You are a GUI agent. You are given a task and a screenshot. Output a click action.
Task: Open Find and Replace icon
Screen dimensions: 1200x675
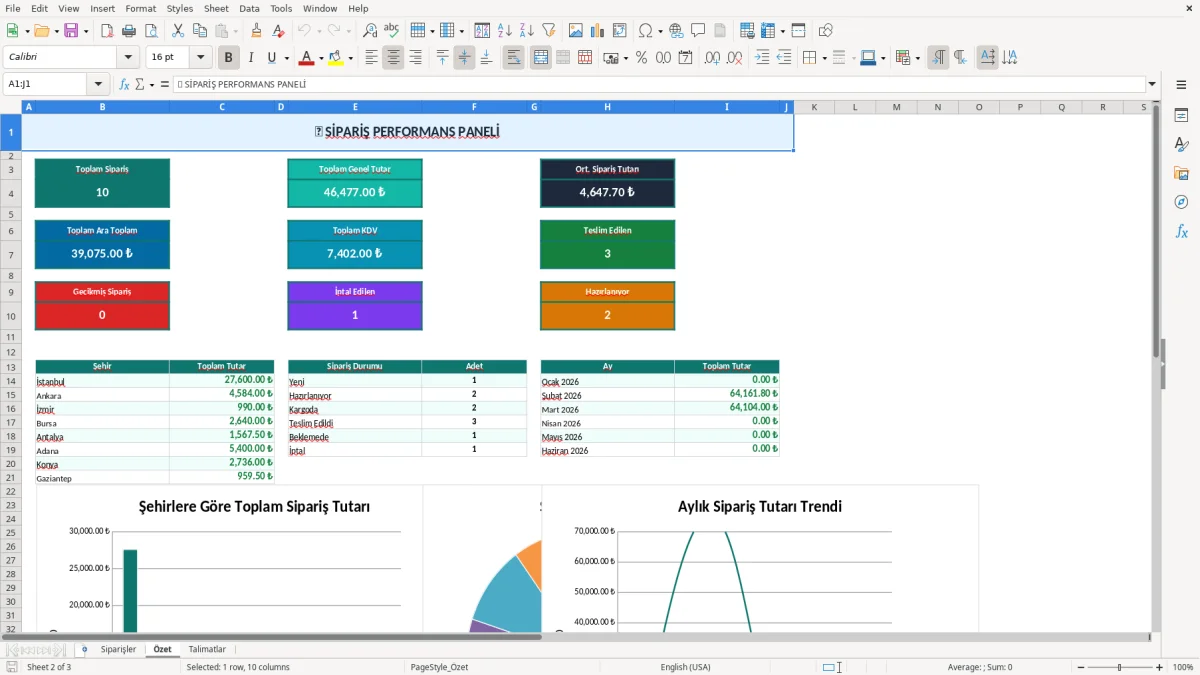[370, 31]
